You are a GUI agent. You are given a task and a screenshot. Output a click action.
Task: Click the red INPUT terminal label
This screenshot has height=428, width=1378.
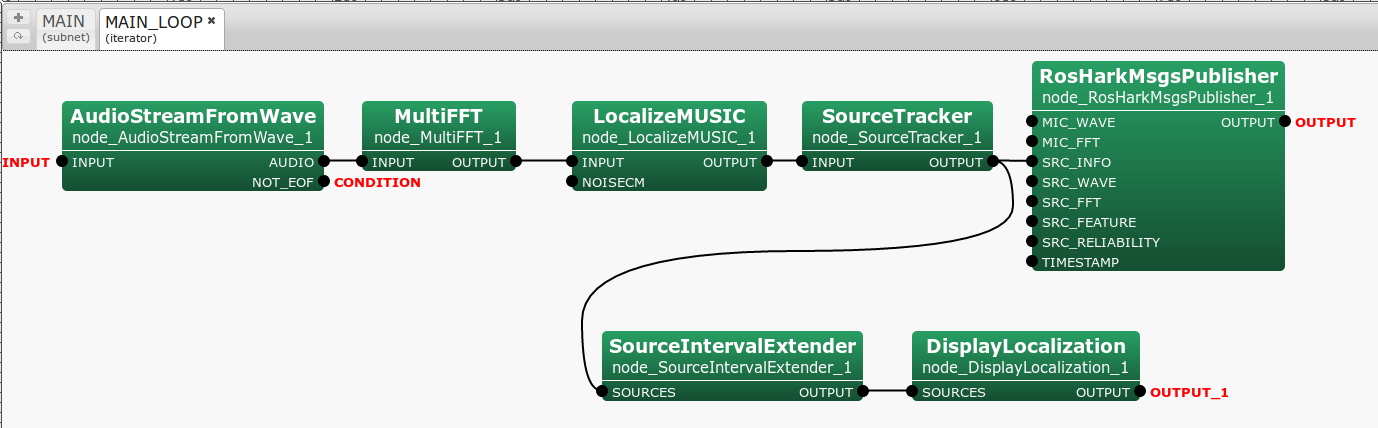(x=26, y=163)
